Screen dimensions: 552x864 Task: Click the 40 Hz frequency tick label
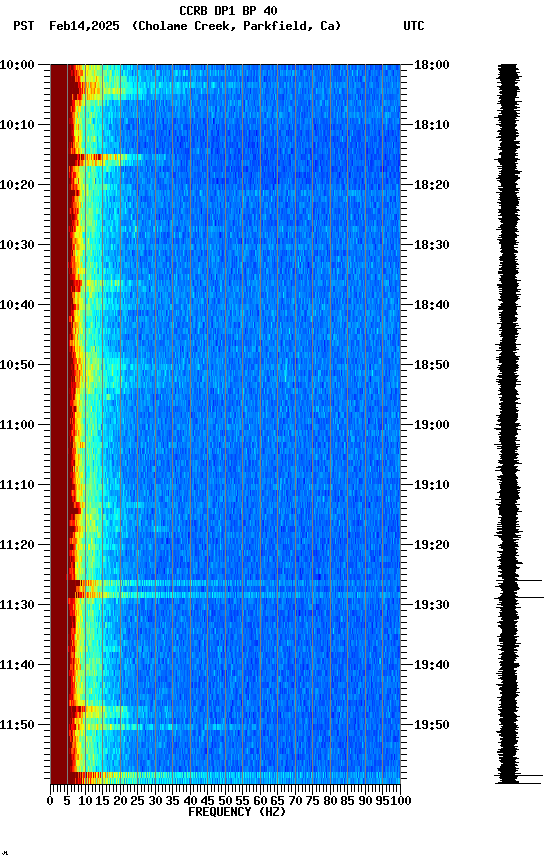pos(190,801)
